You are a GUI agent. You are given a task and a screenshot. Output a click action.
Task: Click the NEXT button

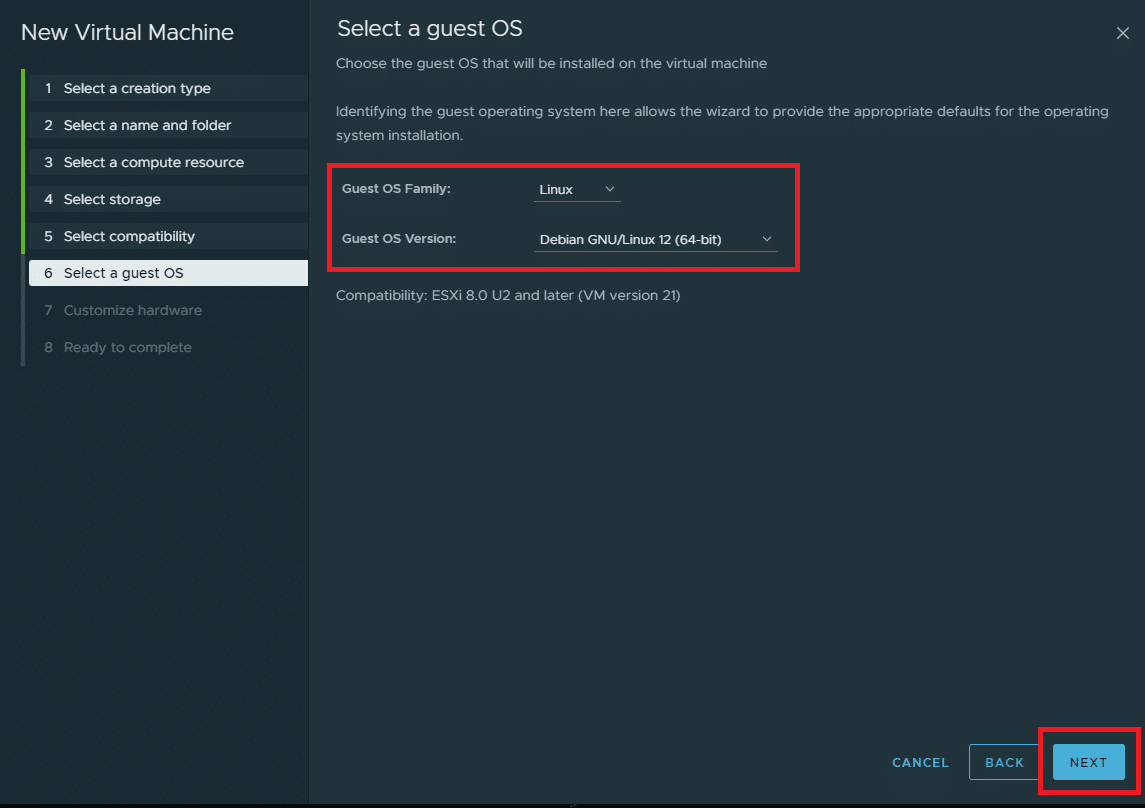point(1088,762)
